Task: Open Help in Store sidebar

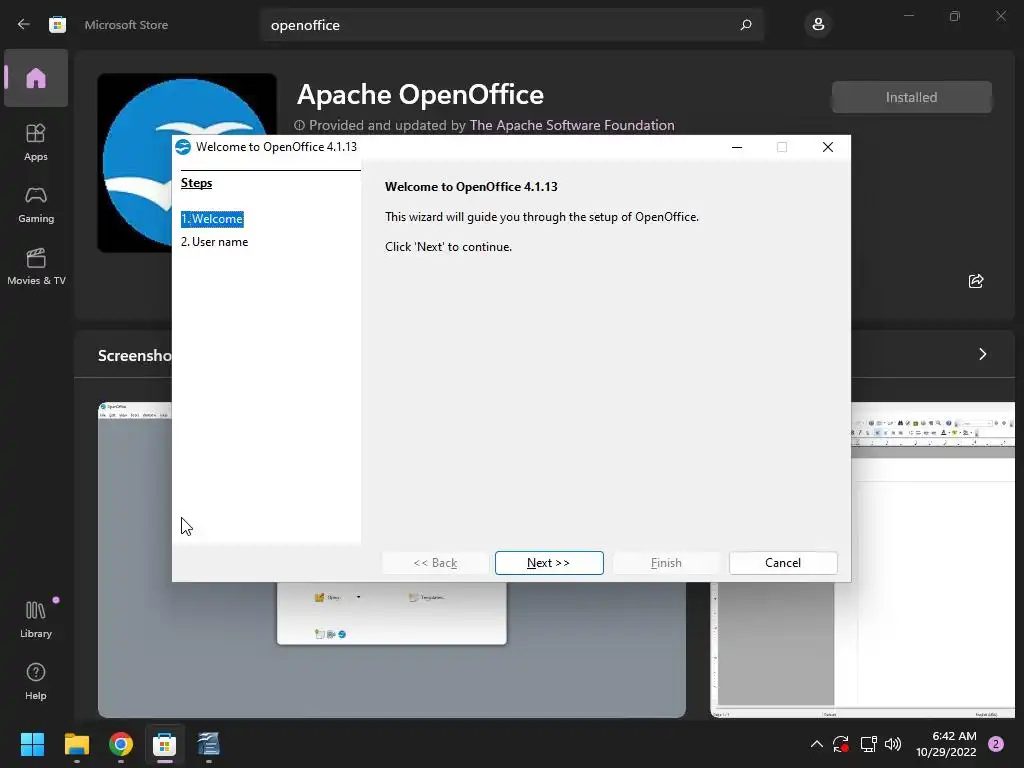Action: (x=36, y=681)
